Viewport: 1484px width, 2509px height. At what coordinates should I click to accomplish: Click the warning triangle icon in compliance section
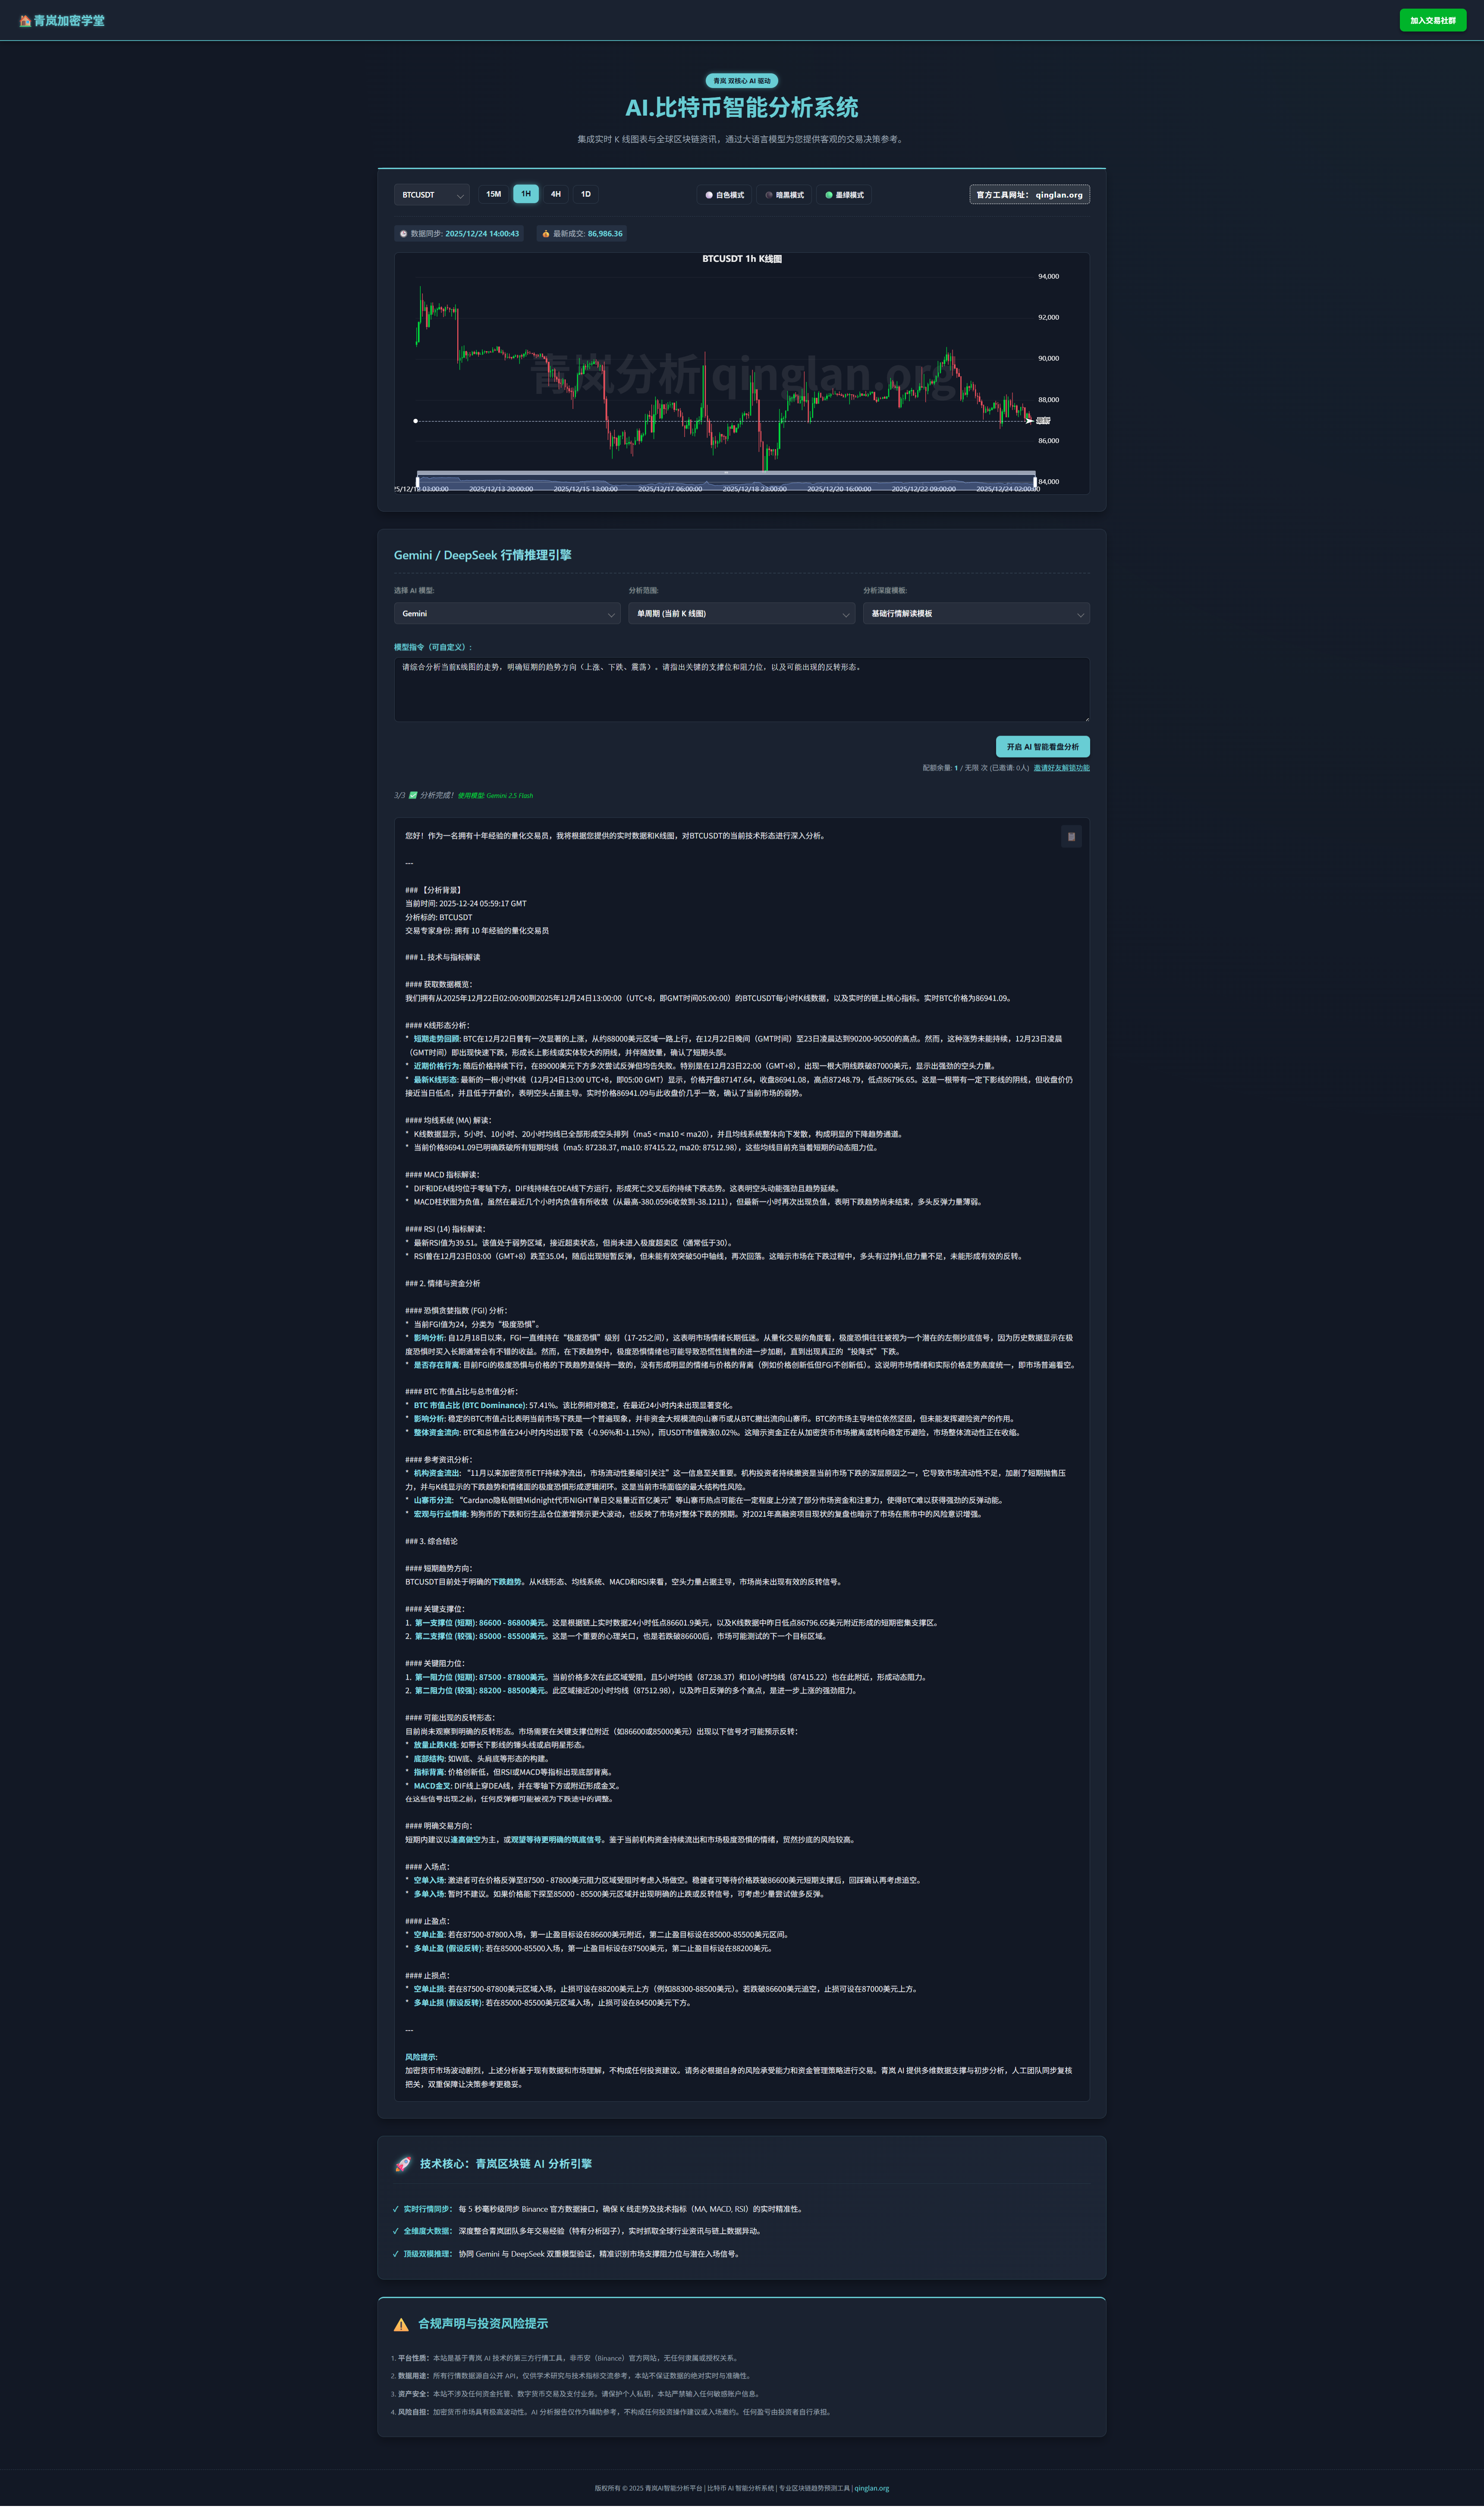[401, 2324]
